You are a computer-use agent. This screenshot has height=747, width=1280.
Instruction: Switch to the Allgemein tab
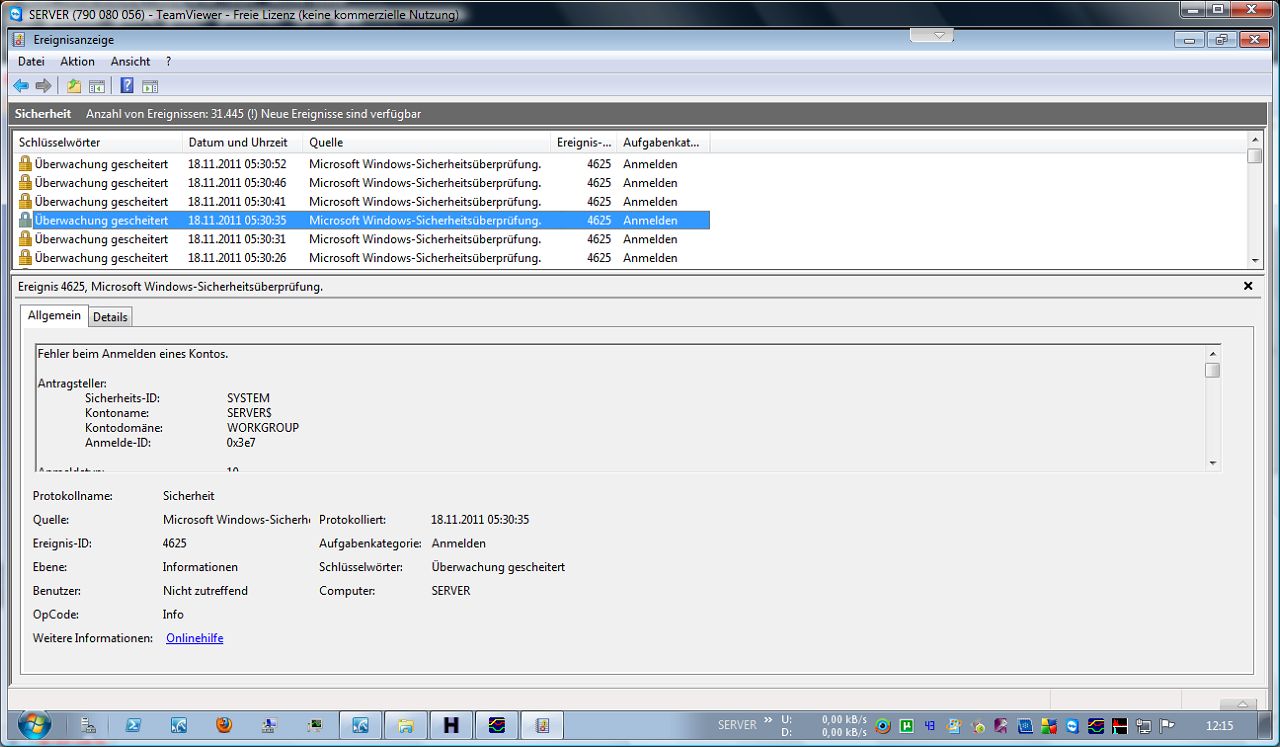coord(54,315)
